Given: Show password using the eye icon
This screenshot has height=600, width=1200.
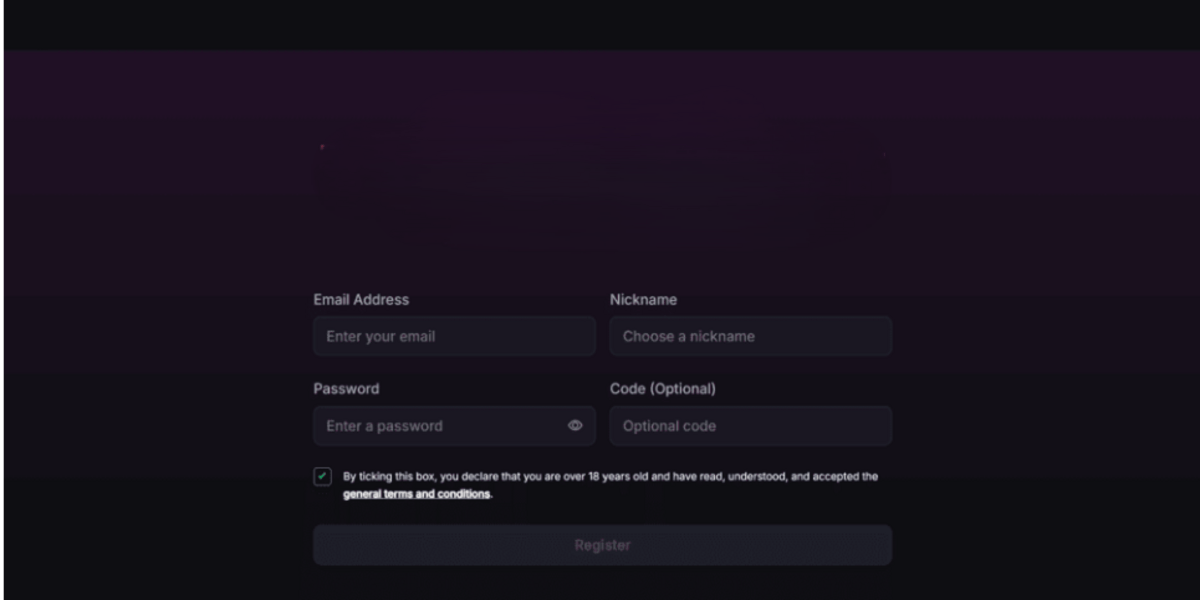Looking at the screenshot, I should point(575,426).
